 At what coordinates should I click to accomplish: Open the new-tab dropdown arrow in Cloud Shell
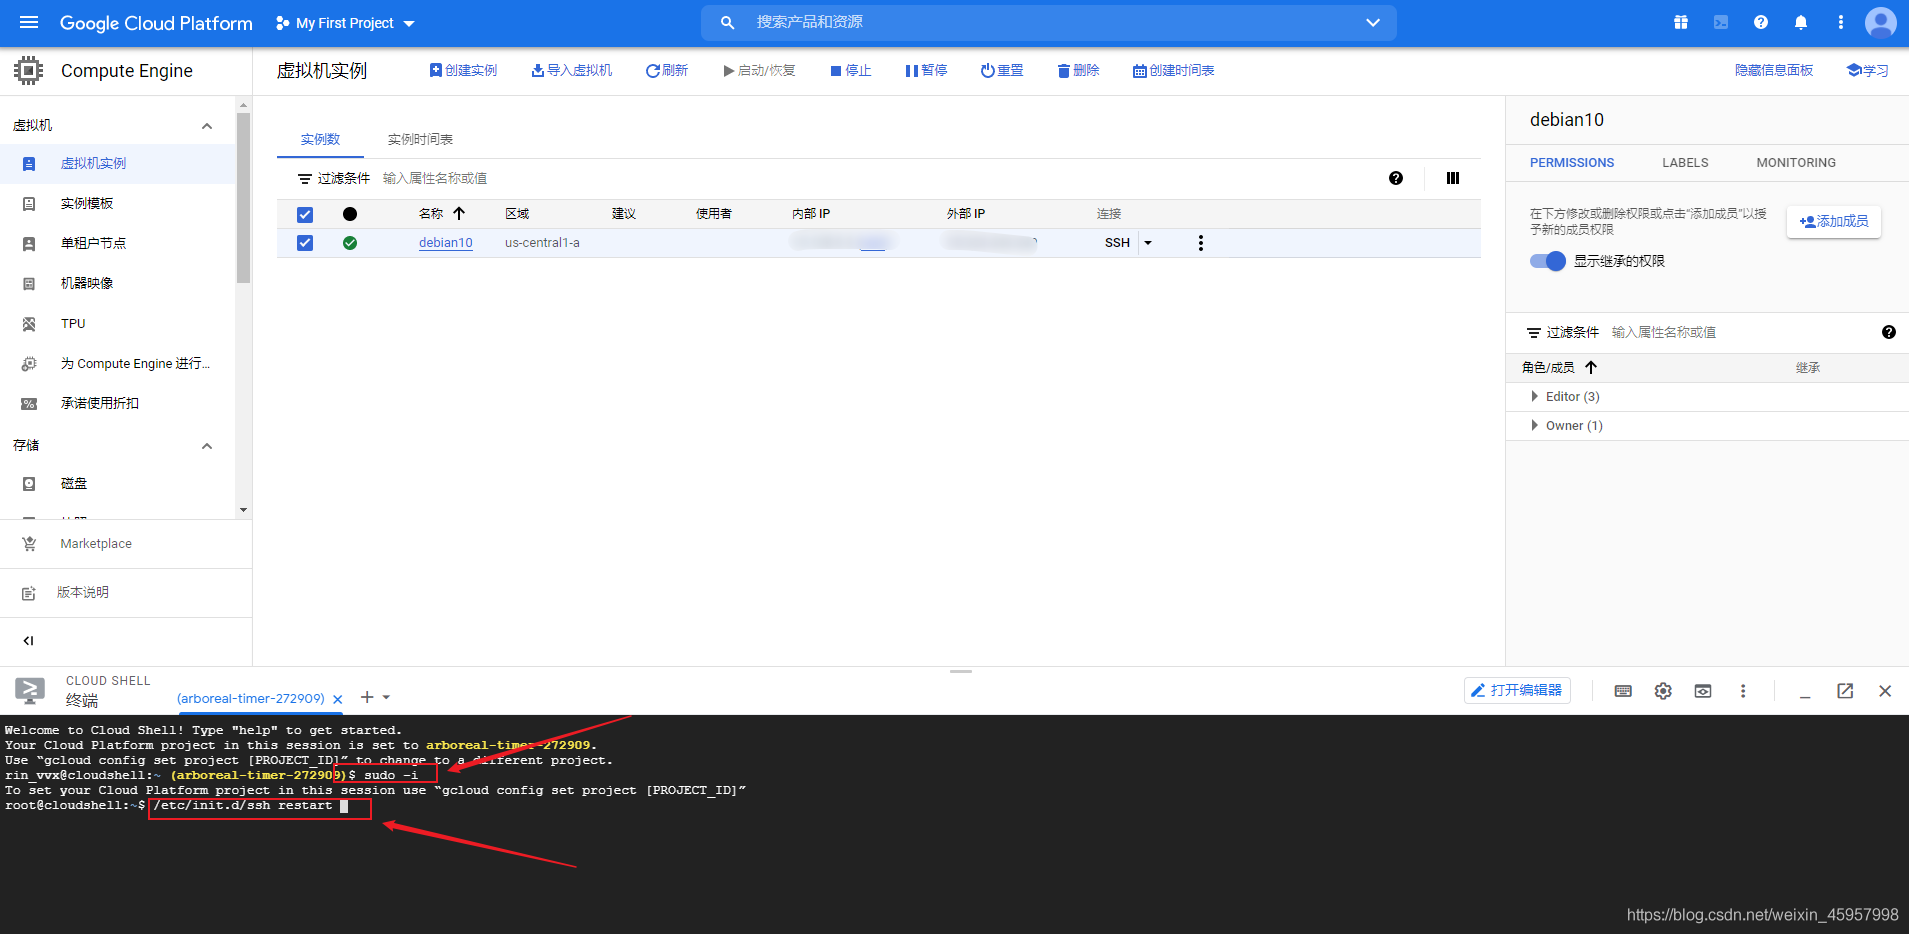coord(387,697)
